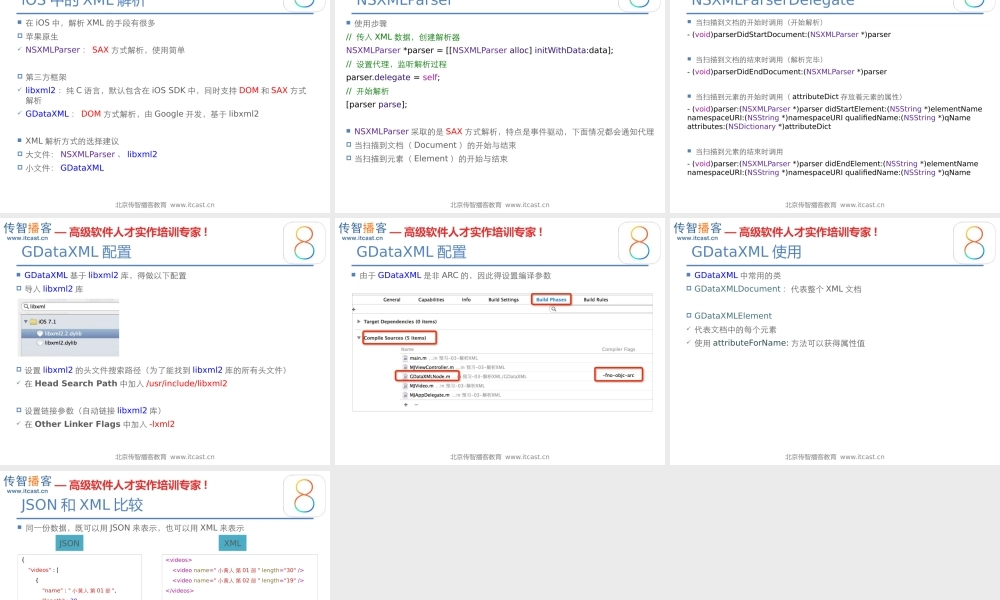Collapse the iOS 7.1 folder

click(25, 321)
